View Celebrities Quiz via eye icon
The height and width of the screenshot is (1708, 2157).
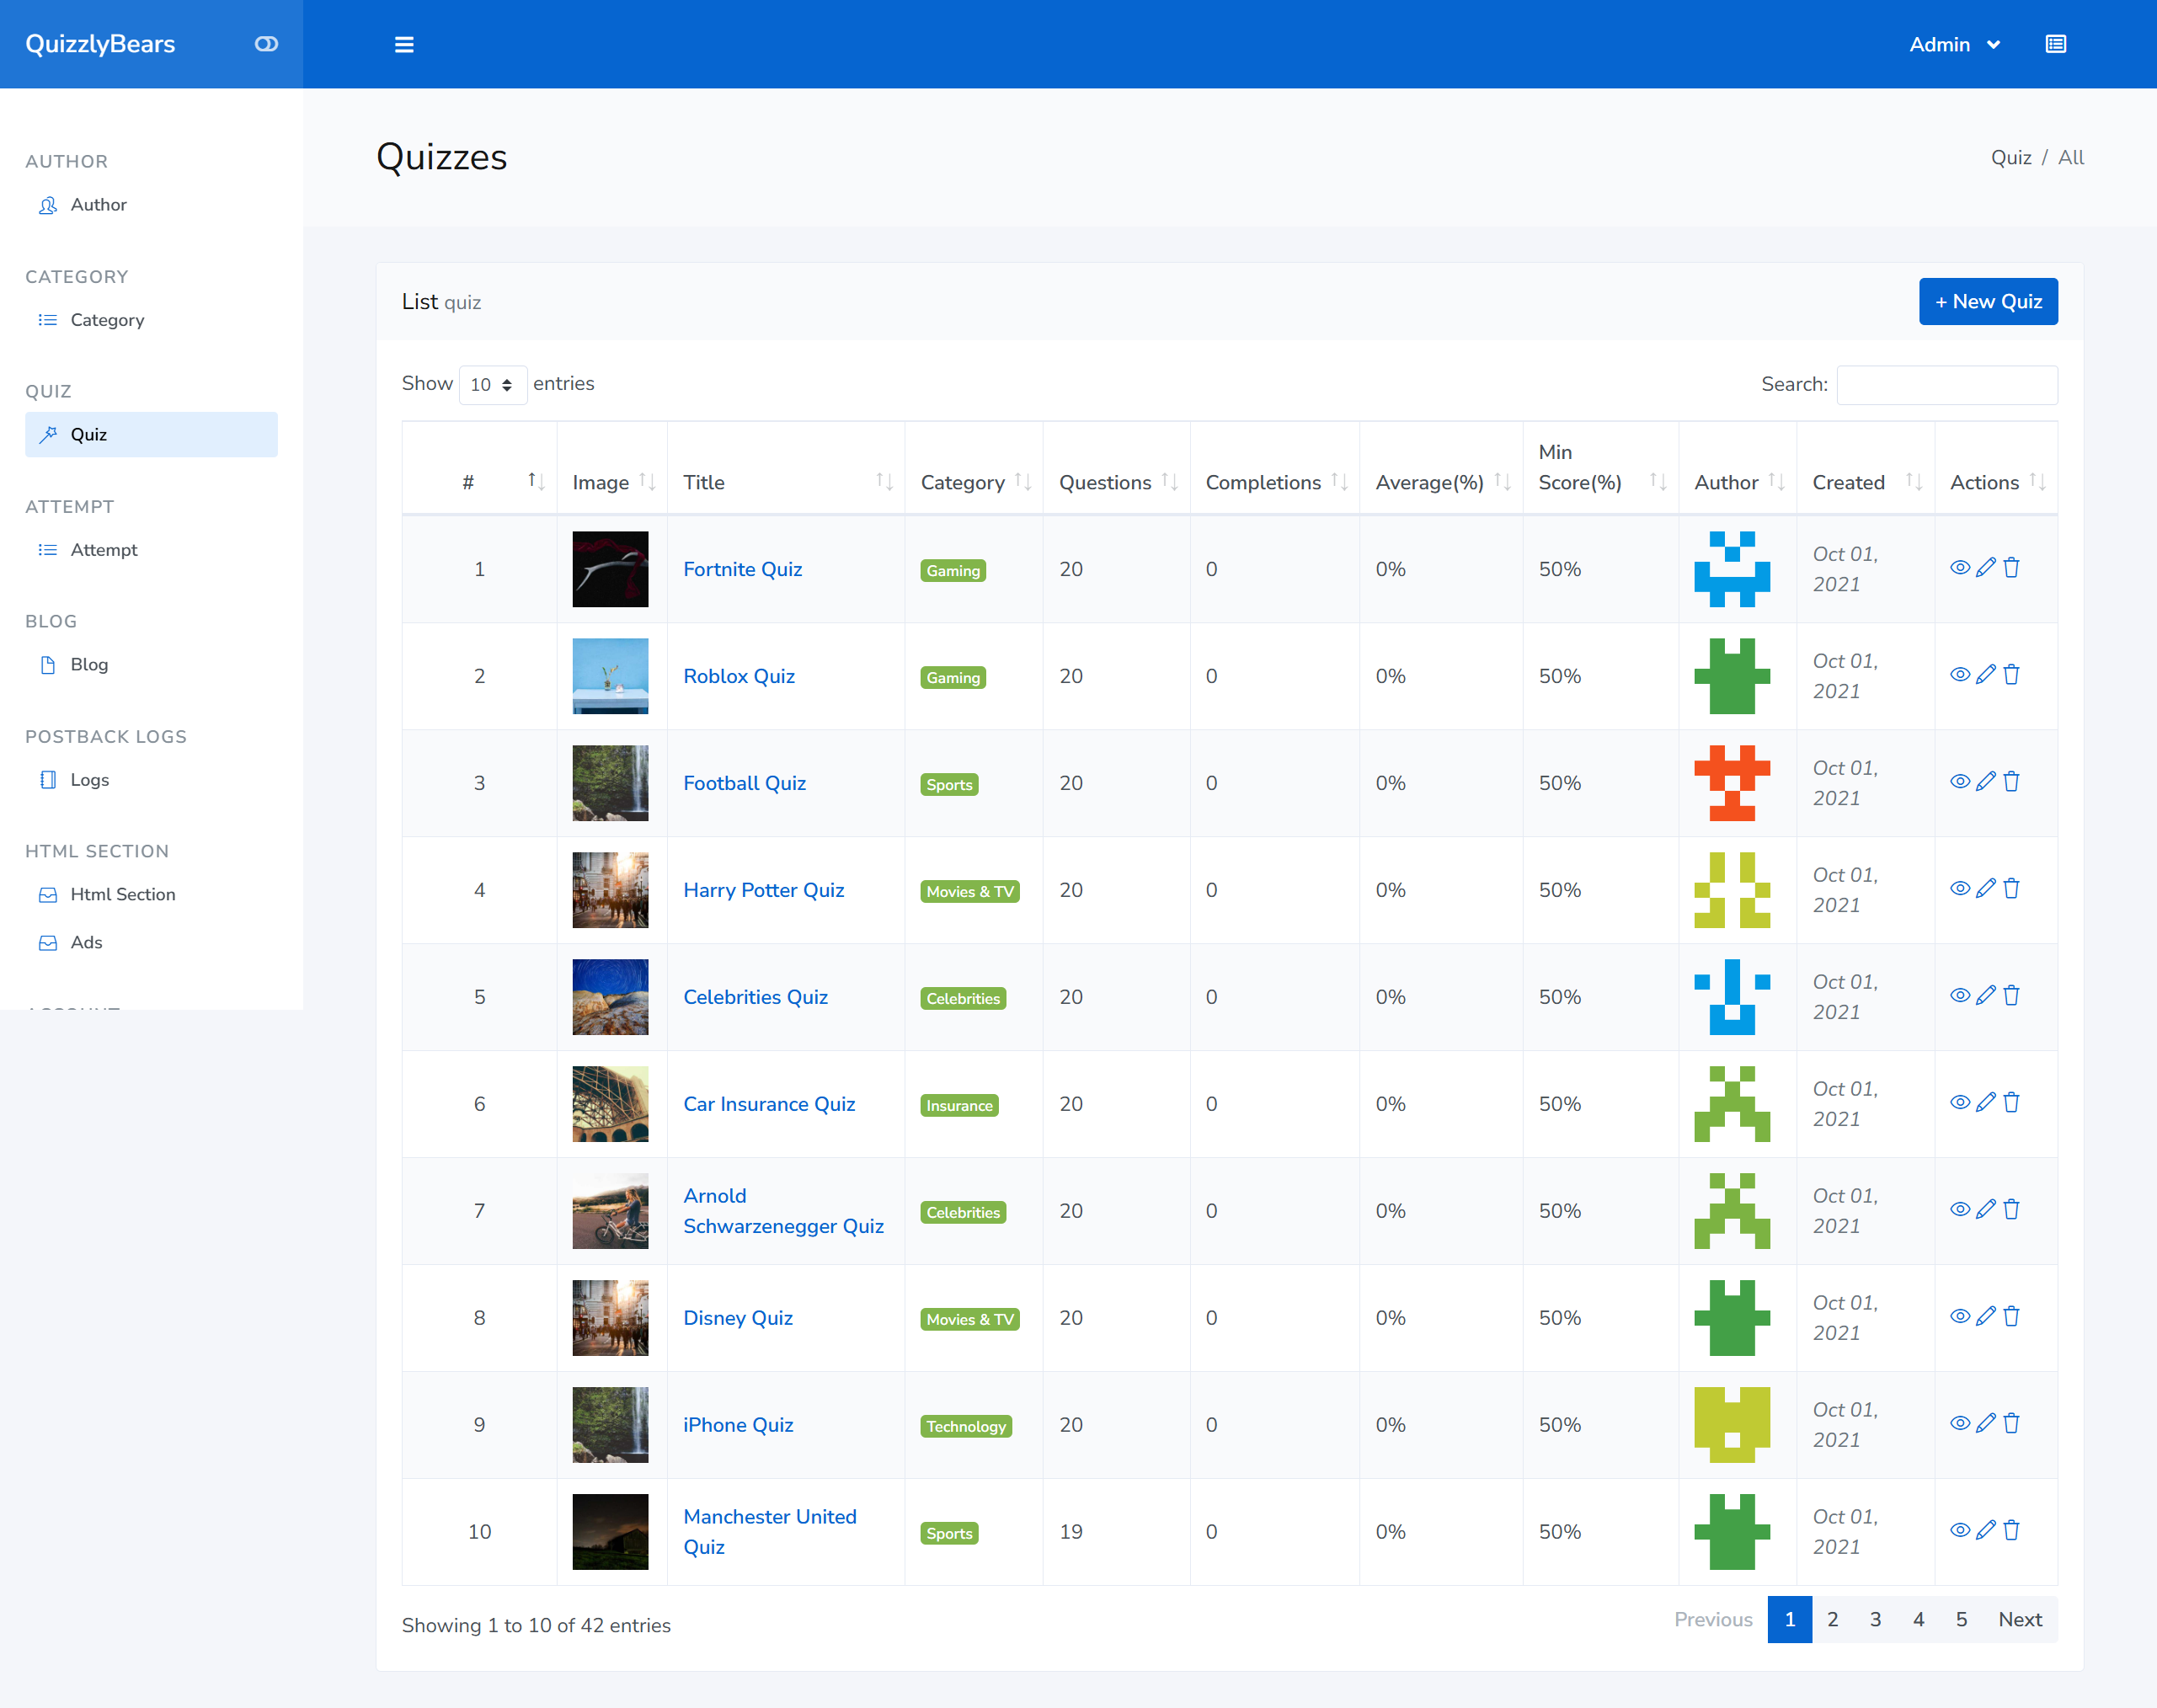point(1960,996)
